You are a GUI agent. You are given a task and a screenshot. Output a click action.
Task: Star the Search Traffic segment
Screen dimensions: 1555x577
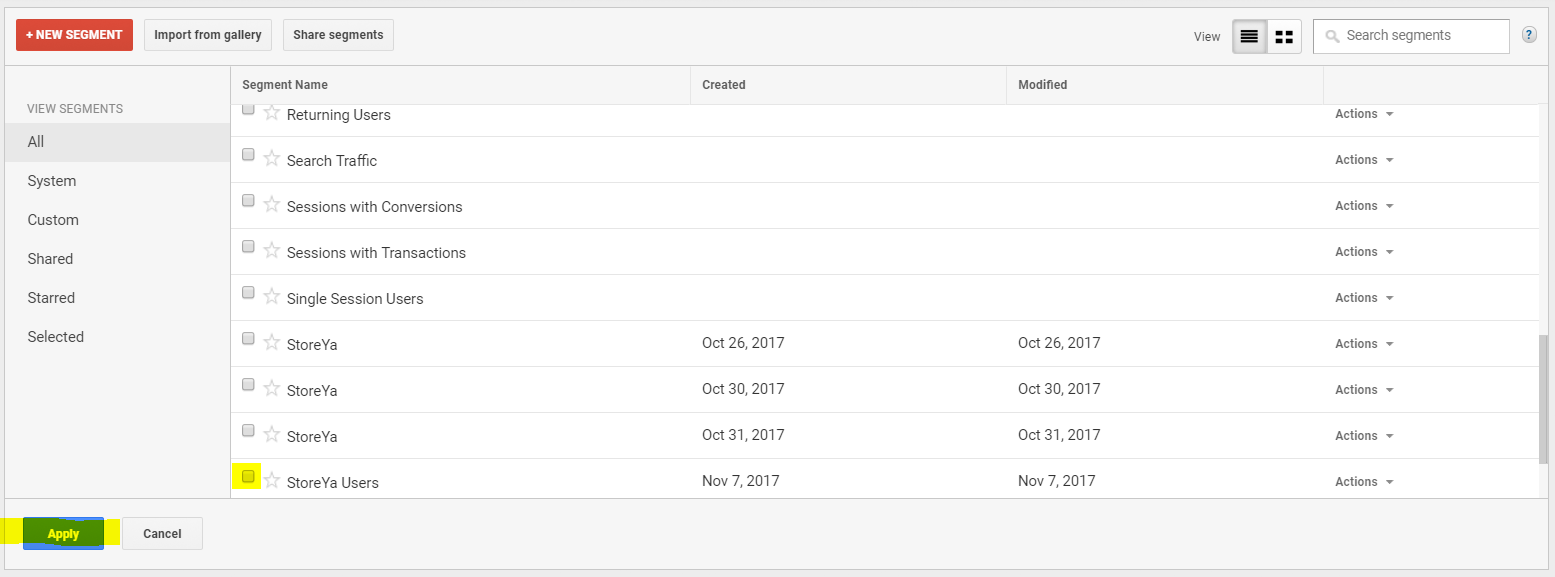271,158
